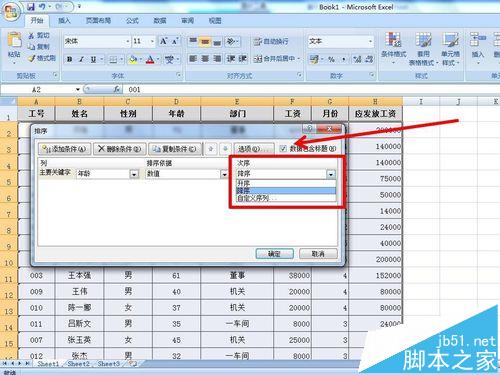The image size is (500, 375).
Task: Toggle 数据包含标题 checkbox
Action: [283, 149]
